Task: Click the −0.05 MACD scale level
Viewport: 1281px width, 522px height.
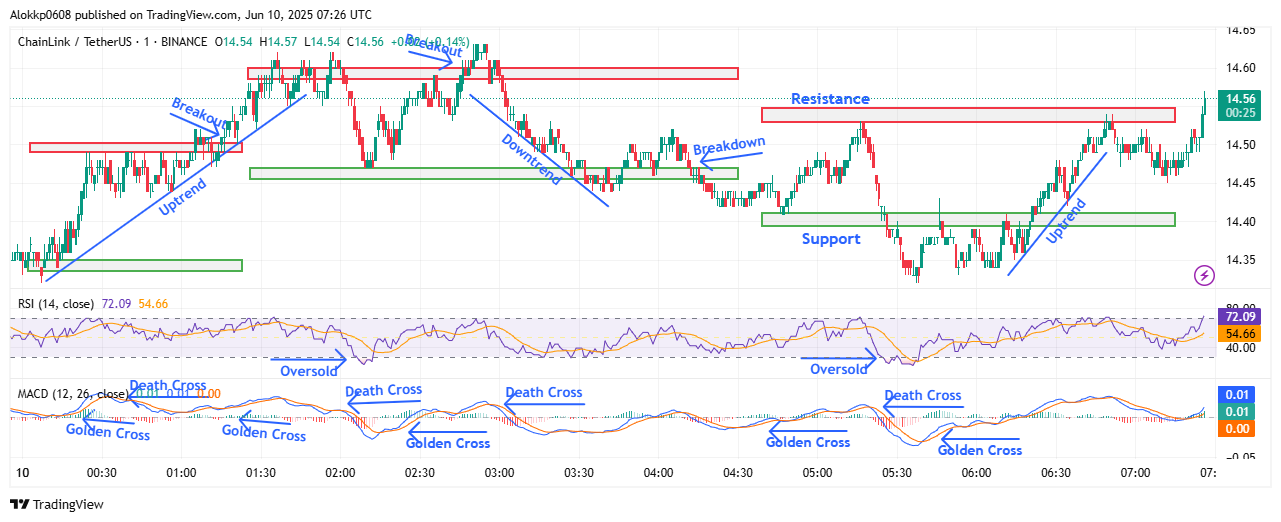Action: pyautogui.click(x=1240, y=455)
